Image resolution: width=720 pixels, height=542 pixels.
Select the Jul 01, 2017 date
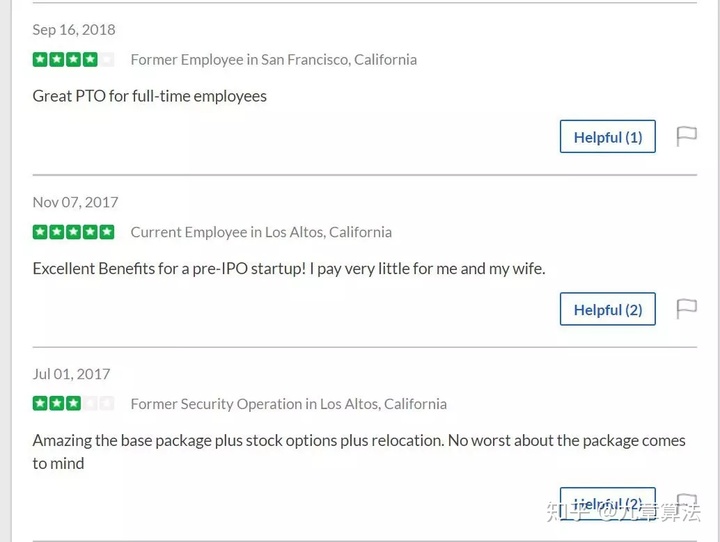tap(71, 374)
